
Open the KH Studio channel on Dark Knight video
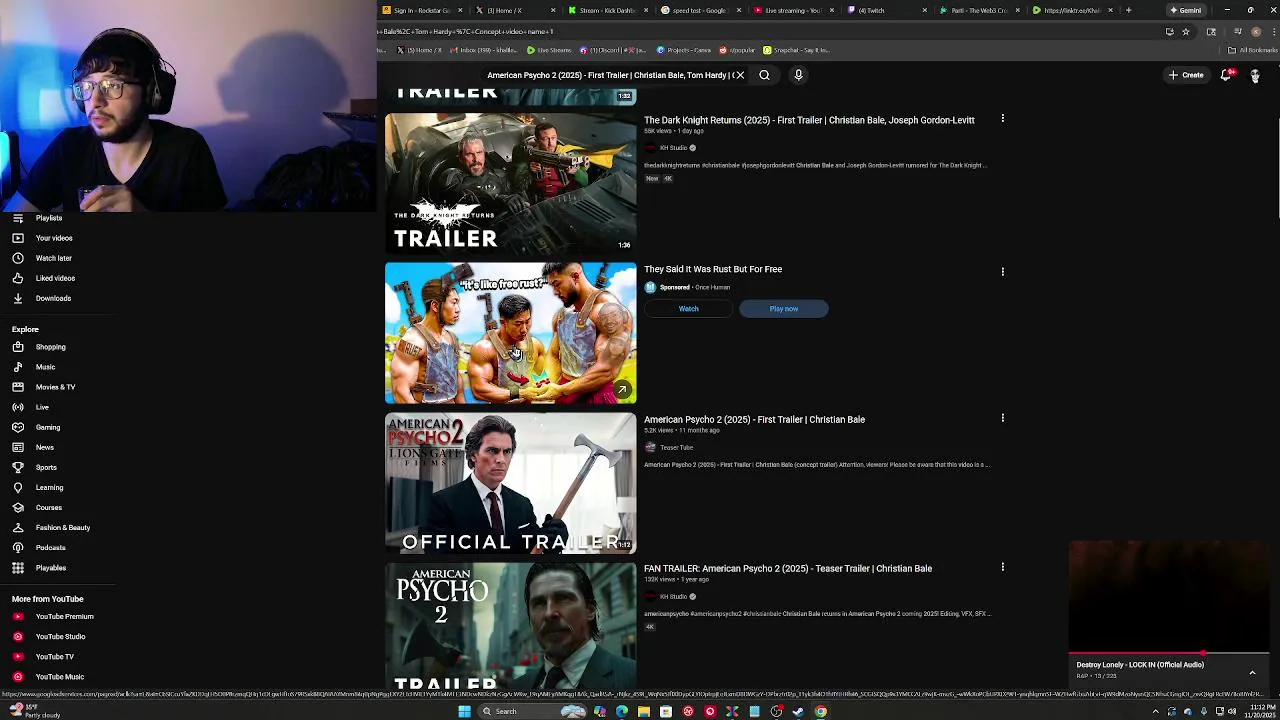pyautogui.click(x=673, y=148)
